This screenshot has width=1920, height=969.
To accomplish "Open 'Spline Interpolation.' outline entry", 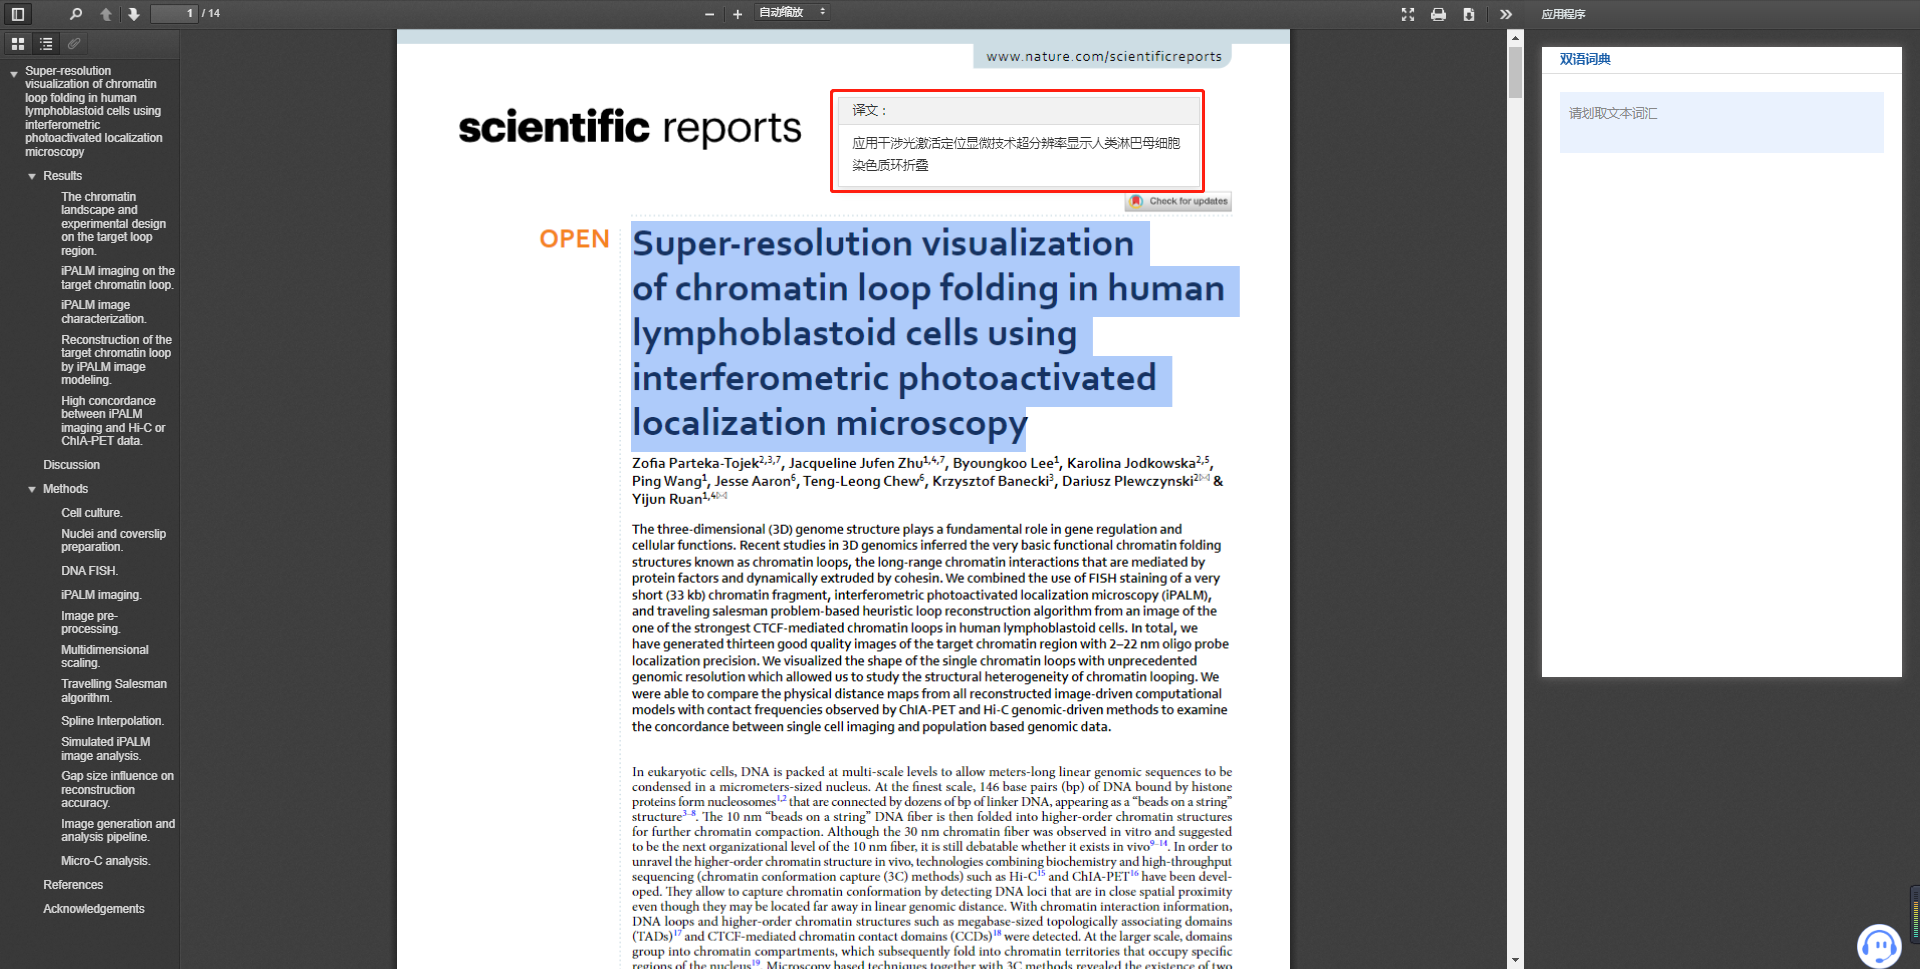I will [113, 721].
